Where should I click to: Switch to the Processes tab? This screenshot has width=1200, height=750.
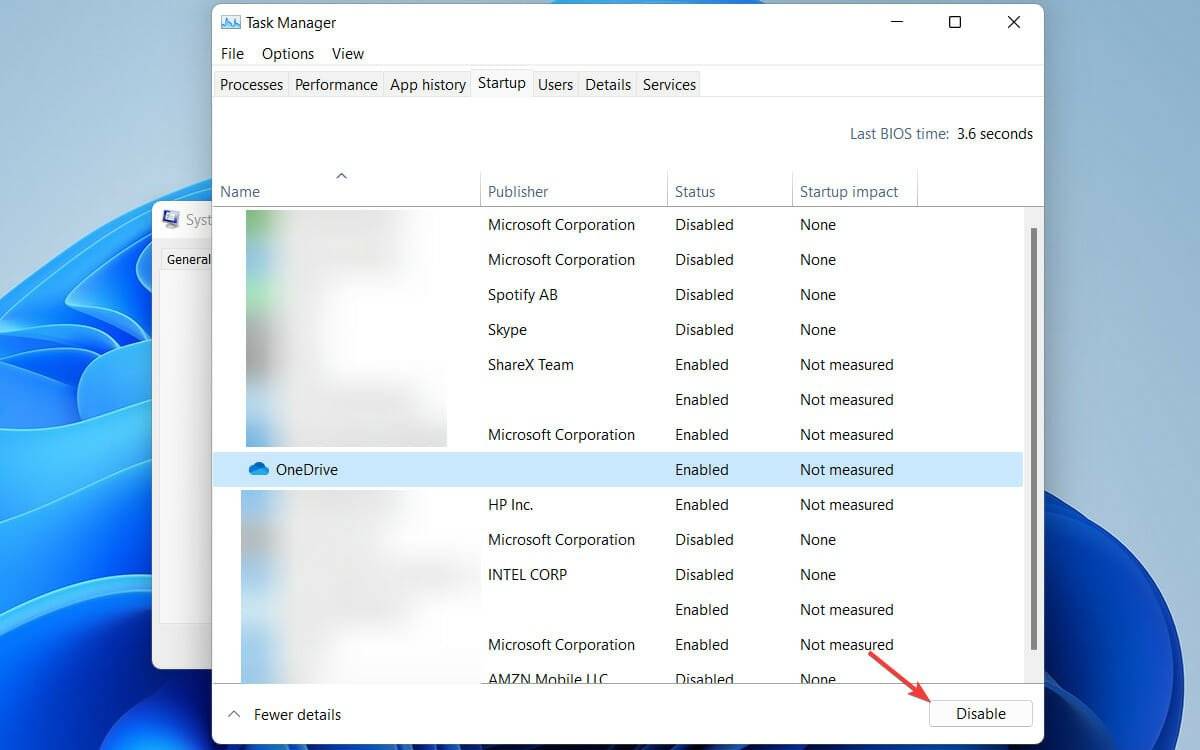251,84
